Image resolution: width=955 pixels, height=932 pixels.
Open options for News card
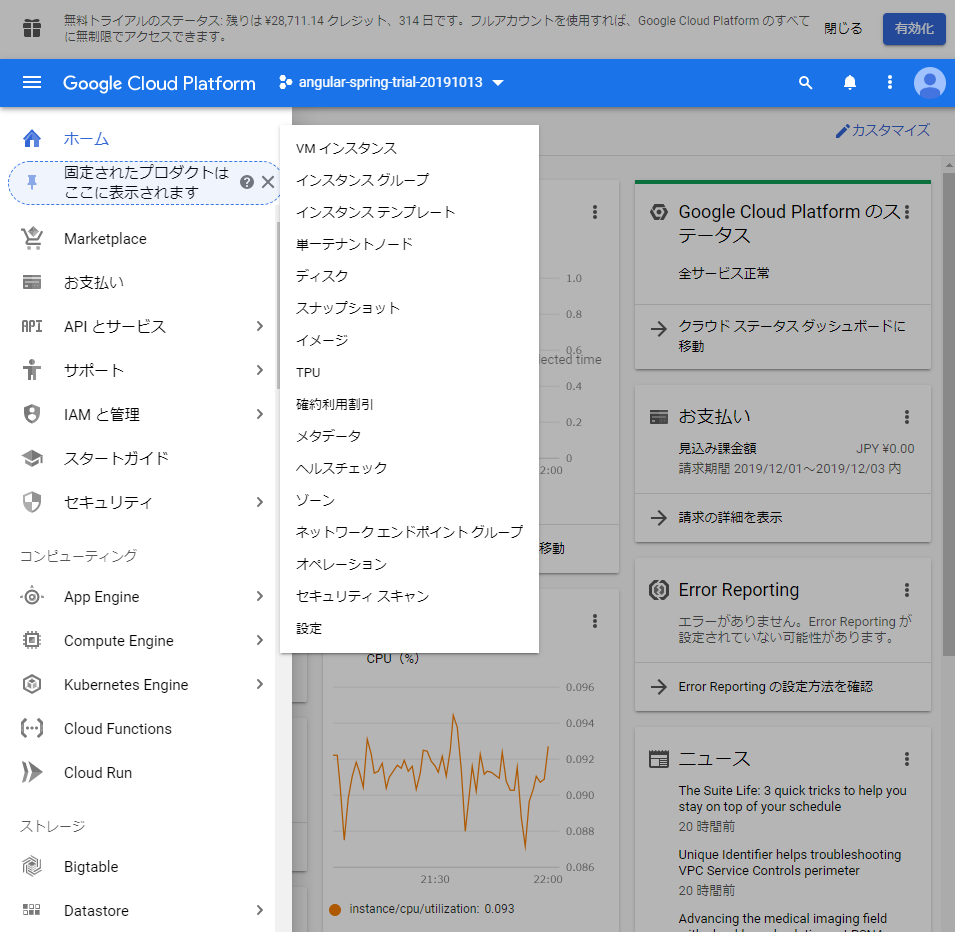click(907, 759)
